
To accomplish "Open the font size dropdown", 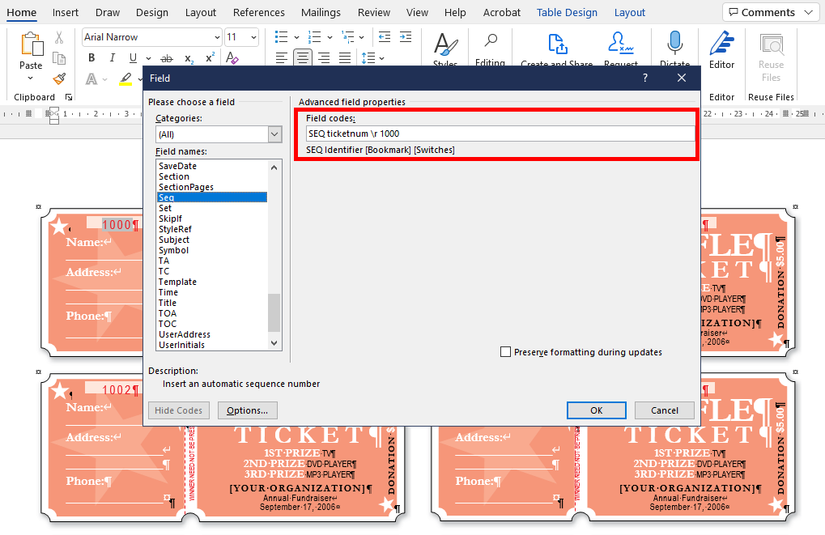I will tap(254, 37).
